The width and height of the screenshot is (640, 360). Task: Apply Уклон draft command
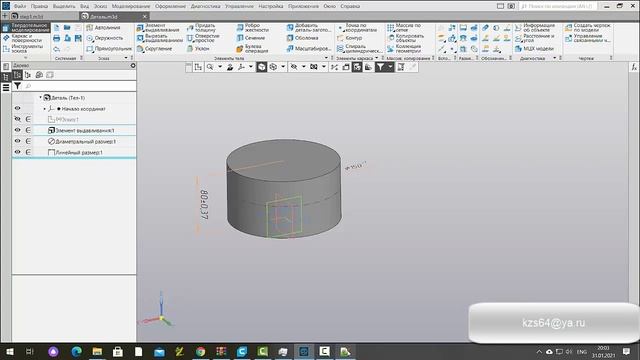tap(198, 49)
